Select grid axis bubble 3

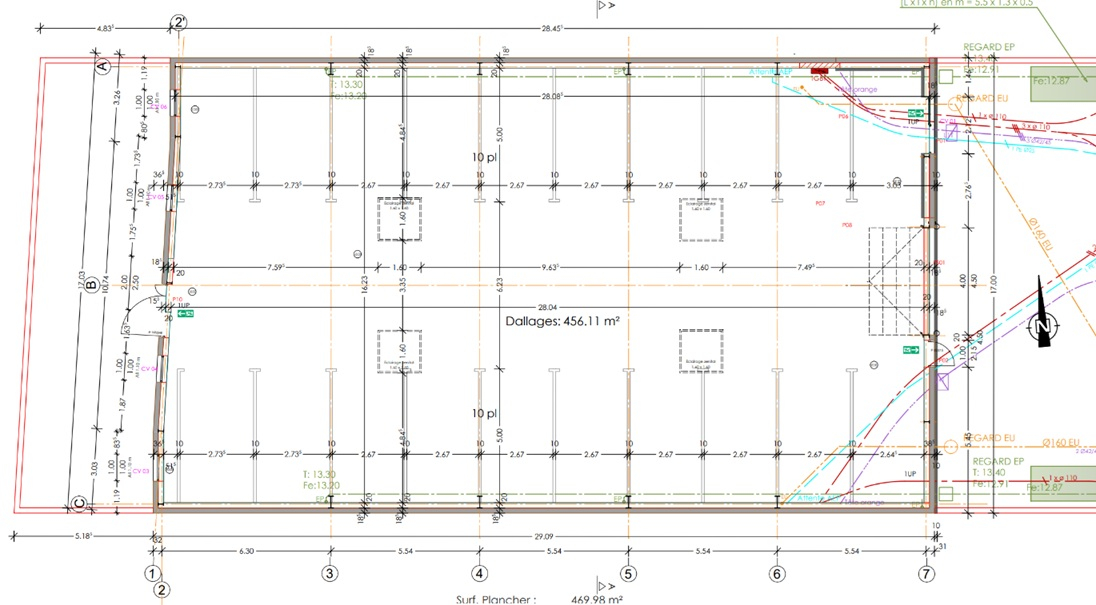329,574
